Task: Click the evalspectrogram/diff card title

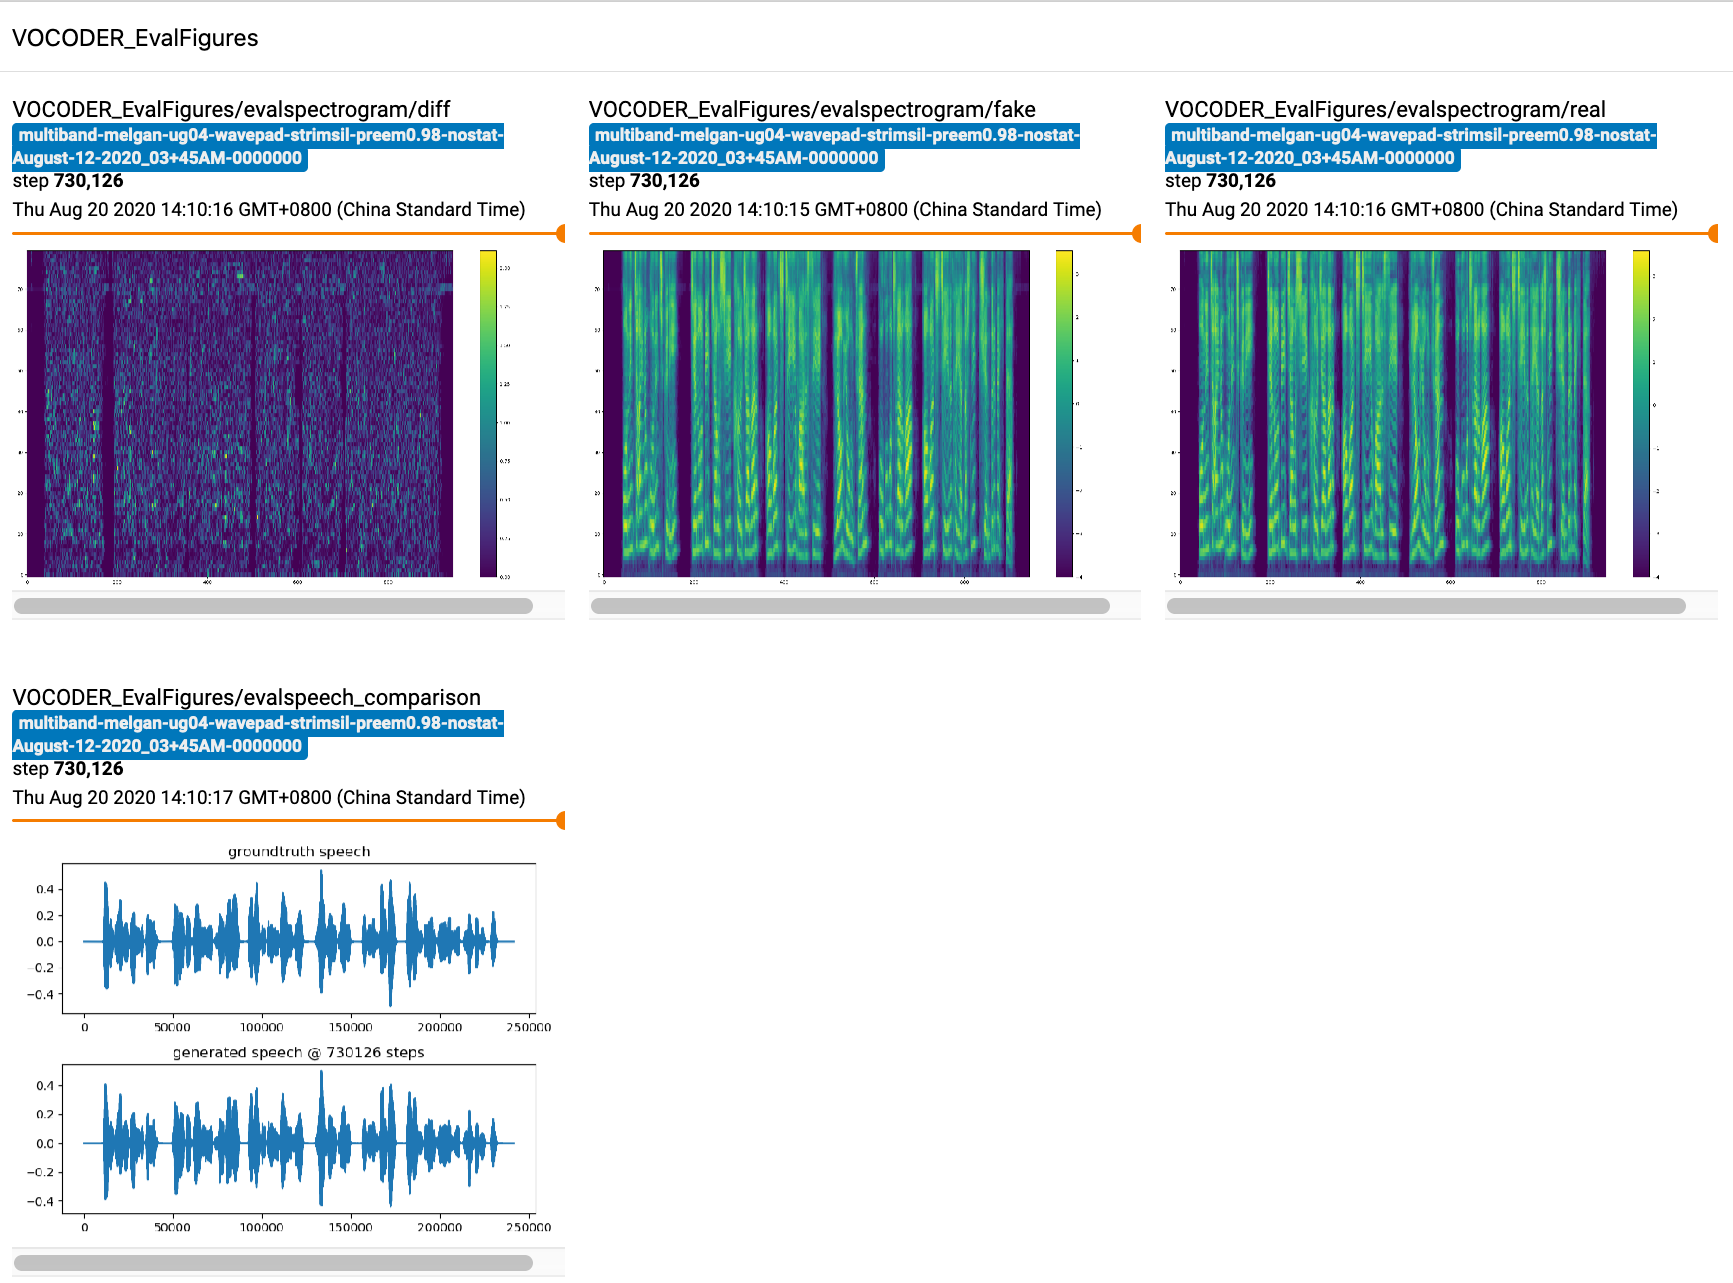Action: [x=231, y=110]
